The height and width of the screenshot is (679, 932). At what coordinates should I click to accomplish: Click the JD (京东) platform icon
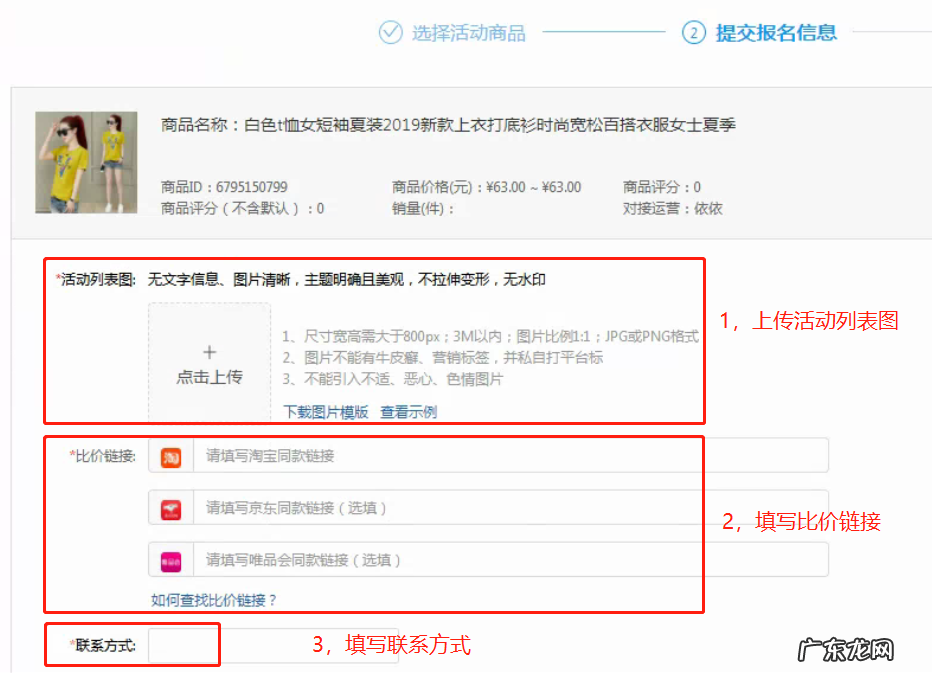point(170,508)
